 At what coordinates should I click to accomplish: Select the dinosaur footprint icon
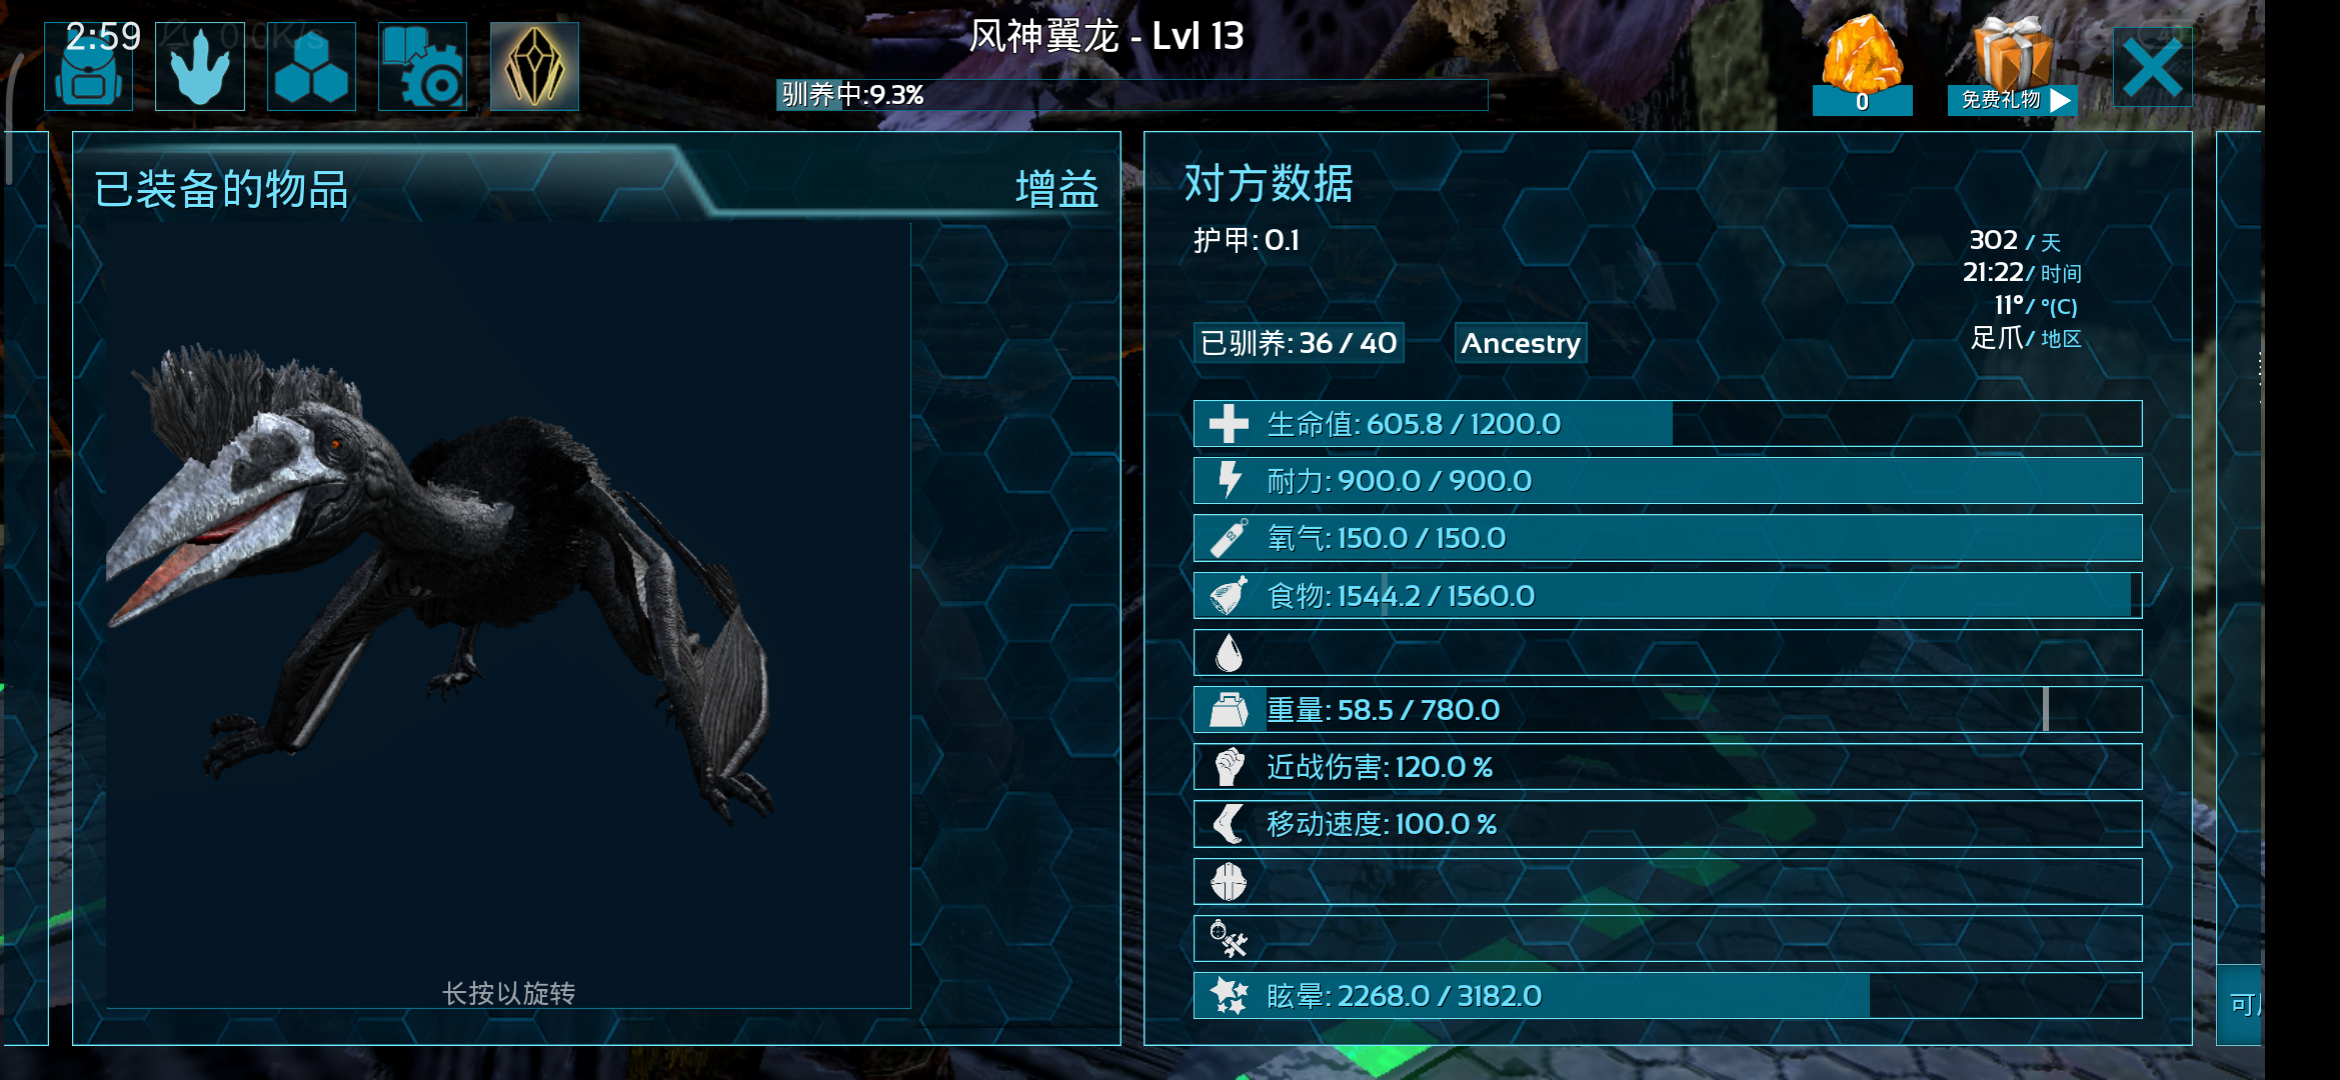pyautogui.click(x=200, y=66)
